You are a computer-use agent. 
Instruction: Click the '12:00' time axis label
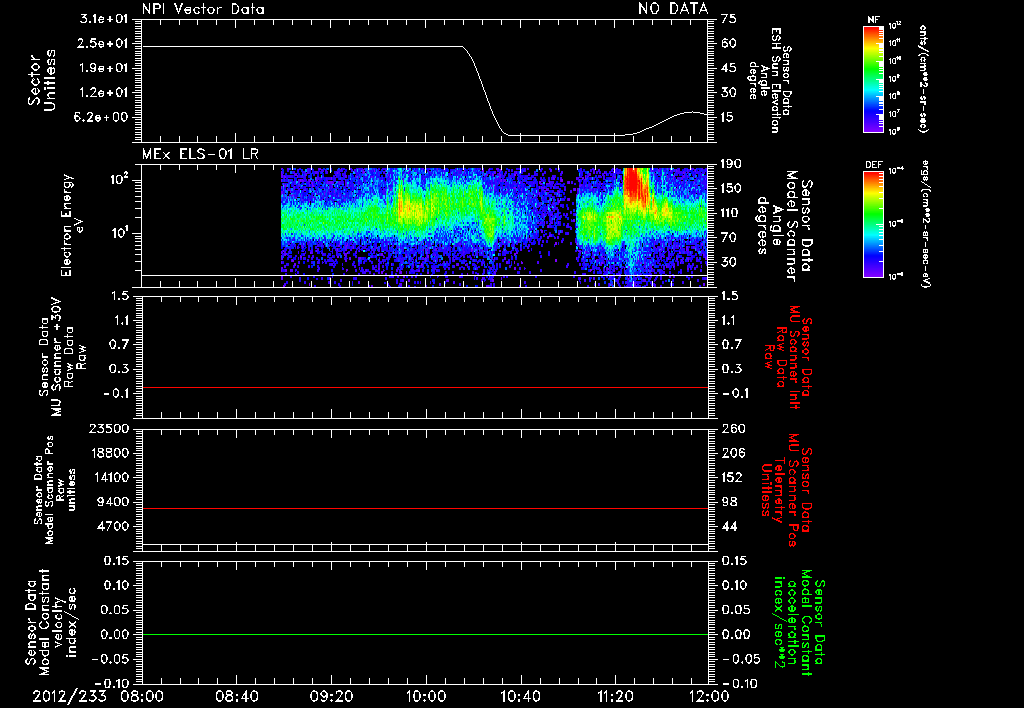[x=710, y=696]
